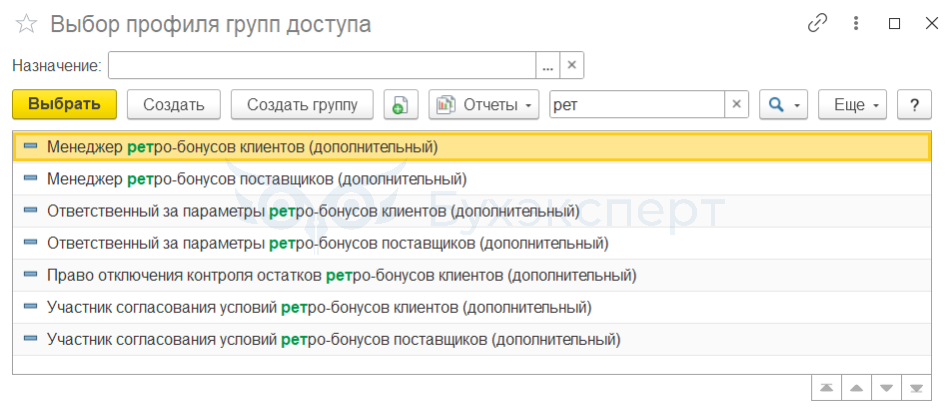Open the Еще menu
This screenshot has width=950, height=412.
pos(852,105)
